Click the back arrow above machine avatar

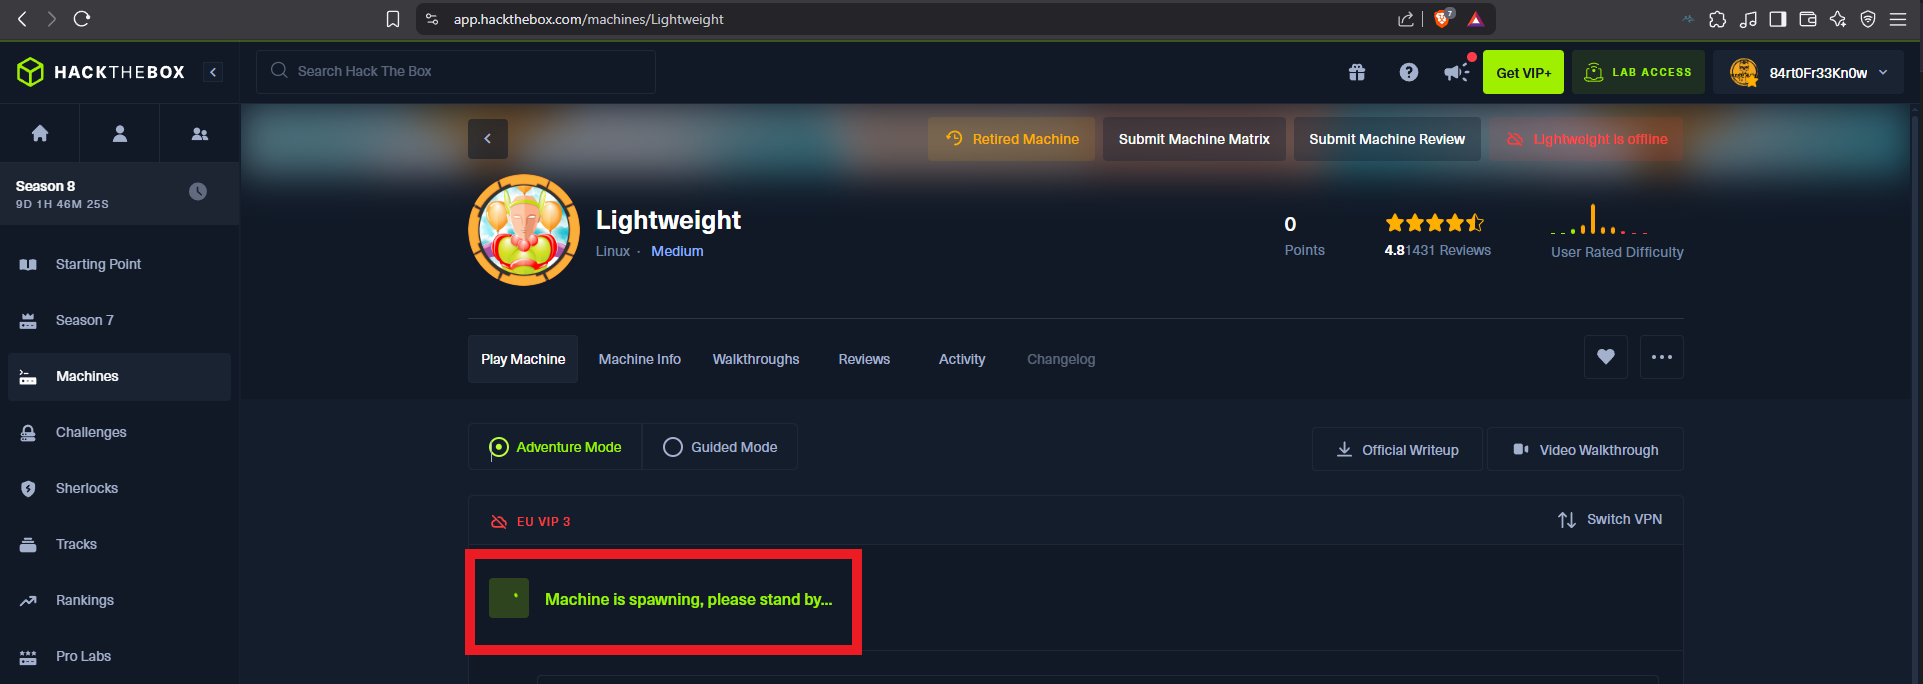tap(488, 139)
